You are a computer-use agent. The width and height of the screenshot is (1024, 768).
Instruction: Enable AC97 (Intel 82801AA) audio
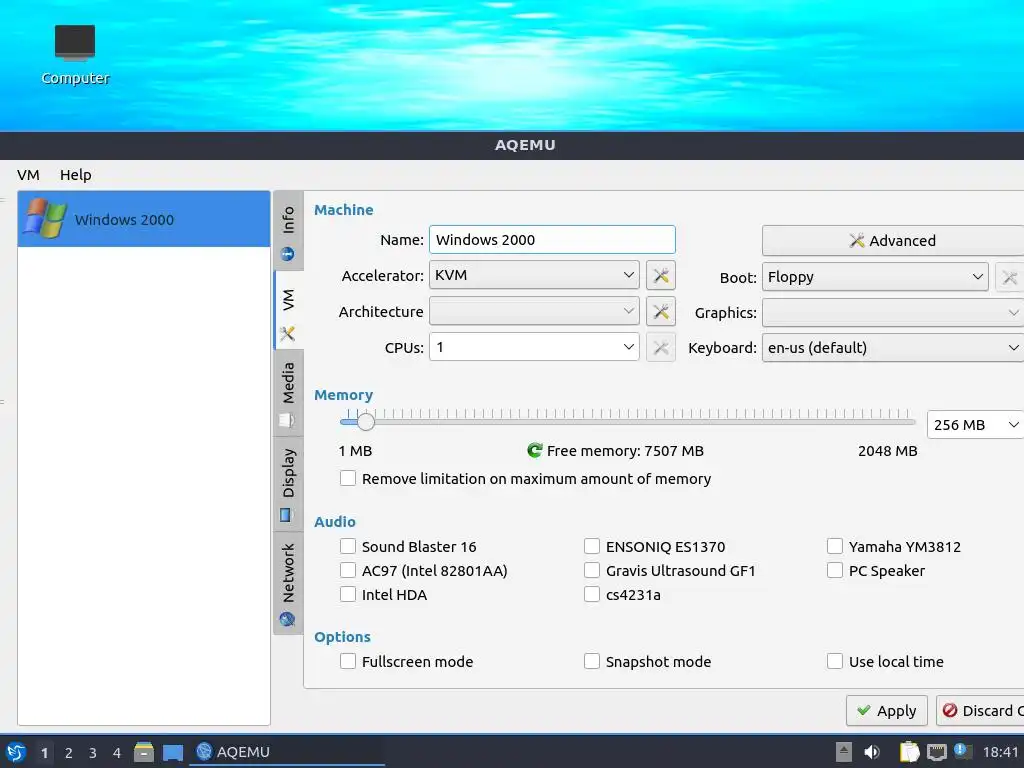348,571
